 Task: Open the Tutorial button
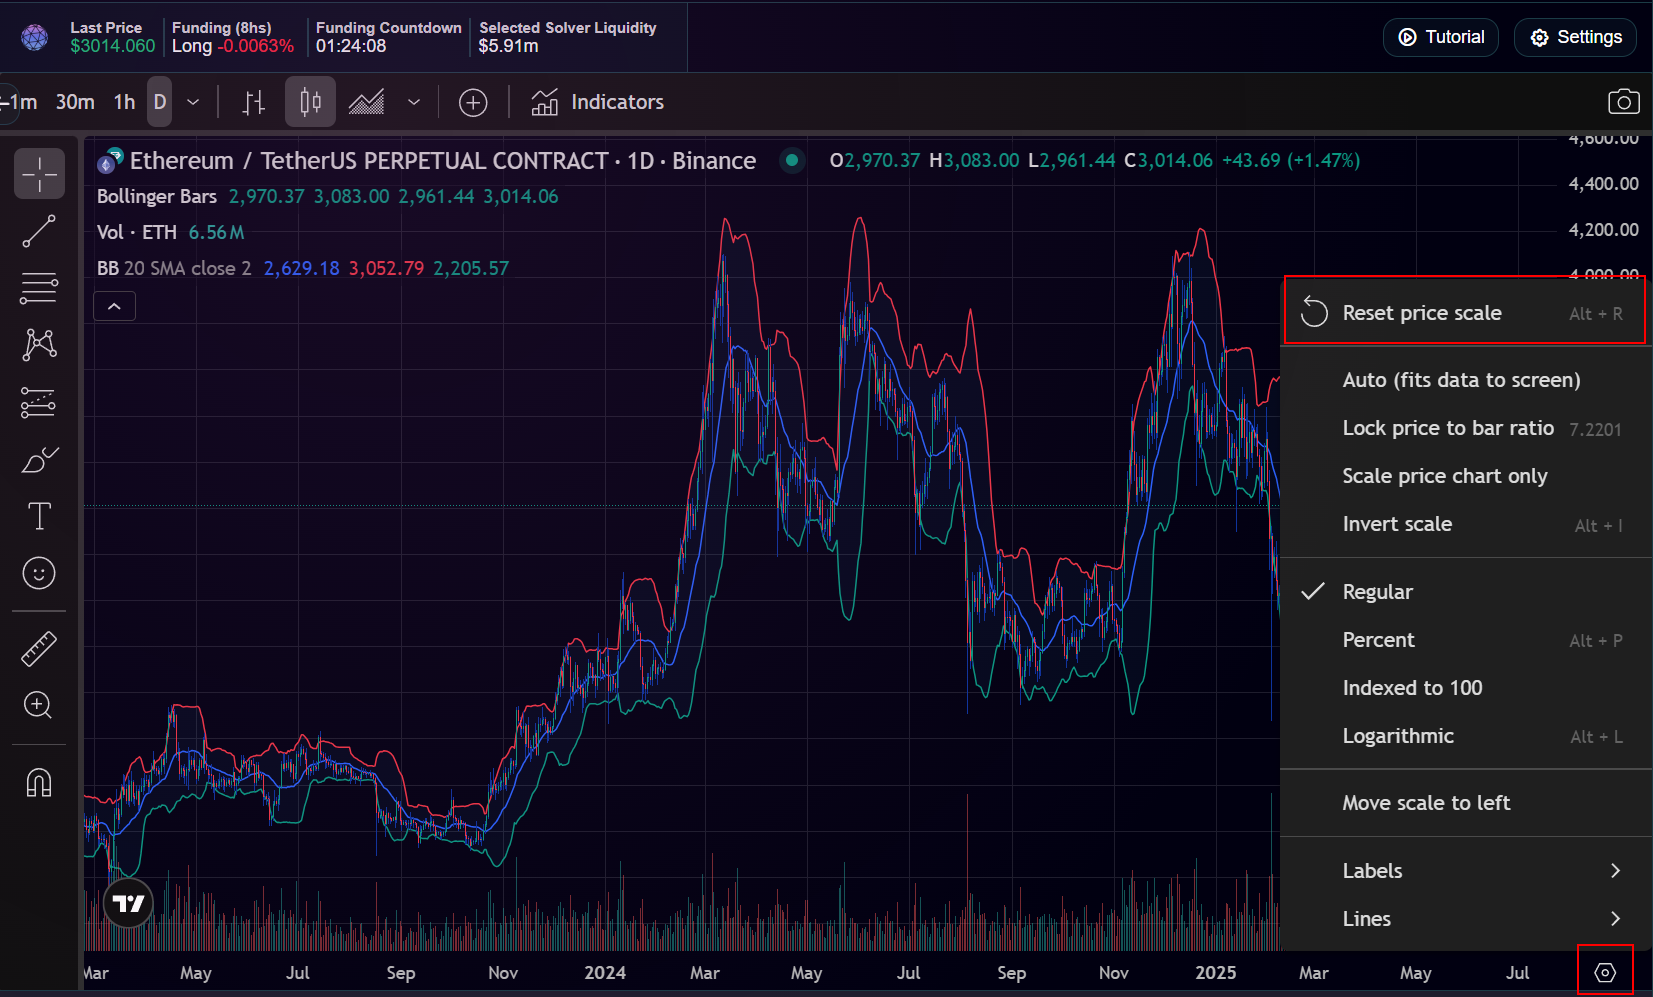click(1440, 37)
